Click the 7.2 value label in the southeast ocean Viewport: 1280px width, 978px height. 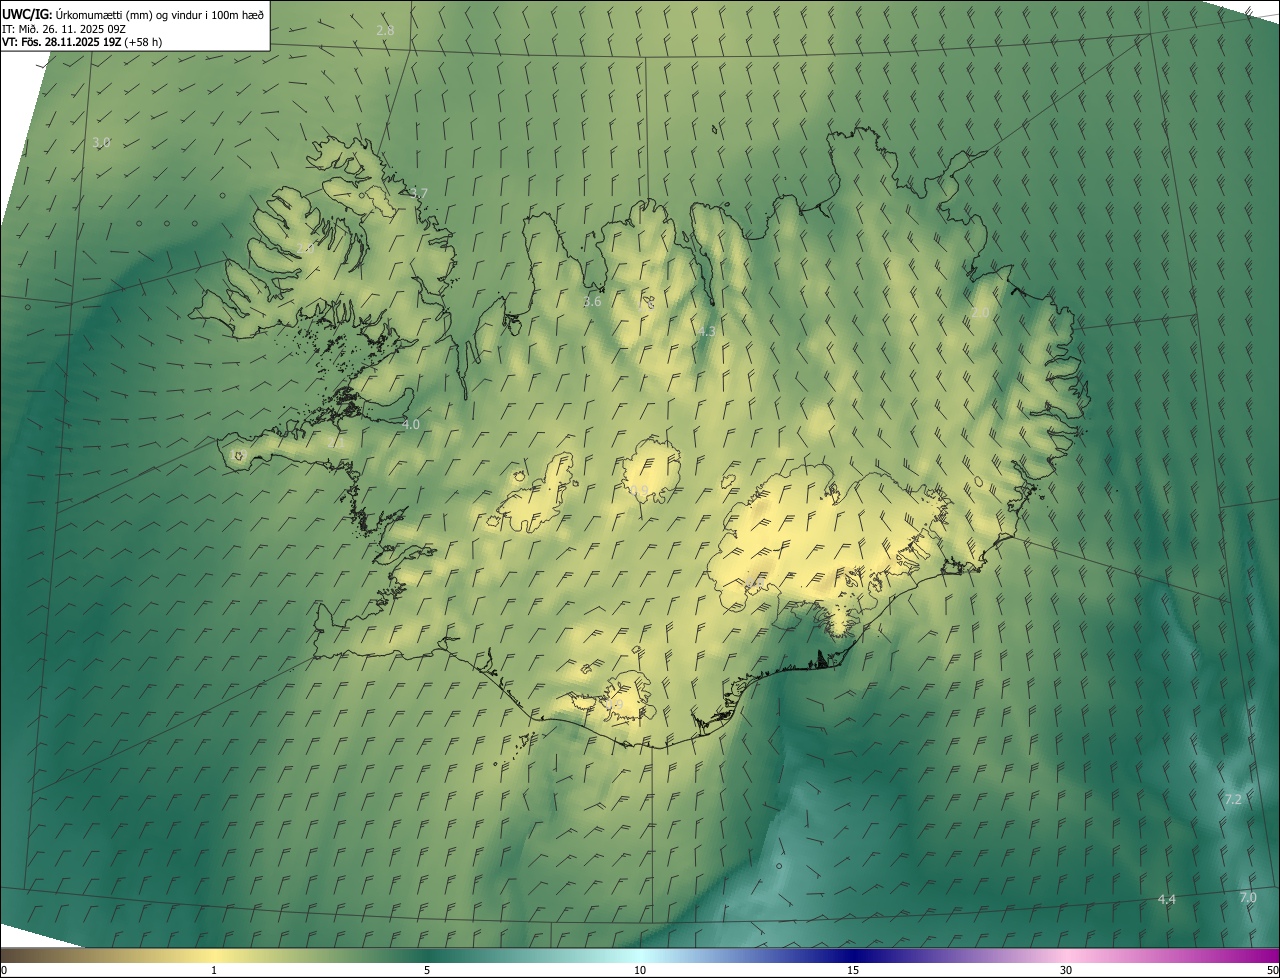[x=1233, y=799]
